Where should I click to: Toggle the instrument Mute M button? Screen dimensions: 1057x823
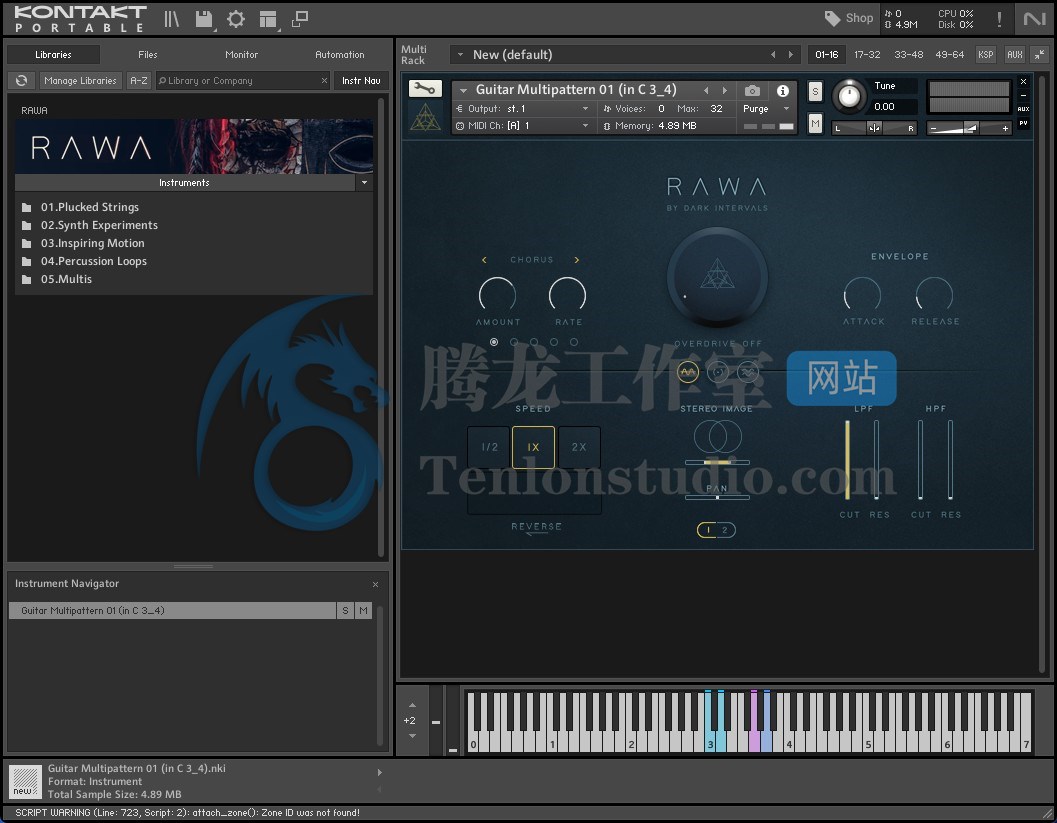[815, 123]
